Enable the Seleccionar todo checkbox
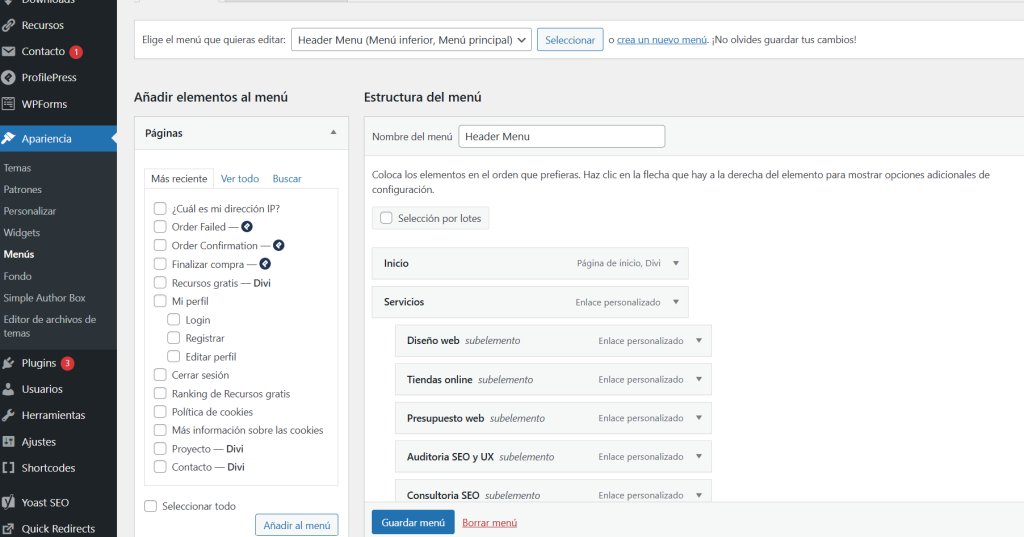The image size is (1024, 537). coord(150,506)
